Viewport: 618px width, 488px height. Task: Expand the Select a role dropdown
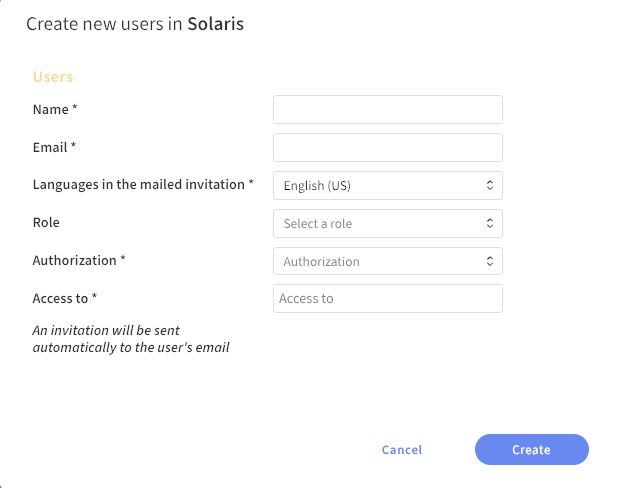click(387, 224)
